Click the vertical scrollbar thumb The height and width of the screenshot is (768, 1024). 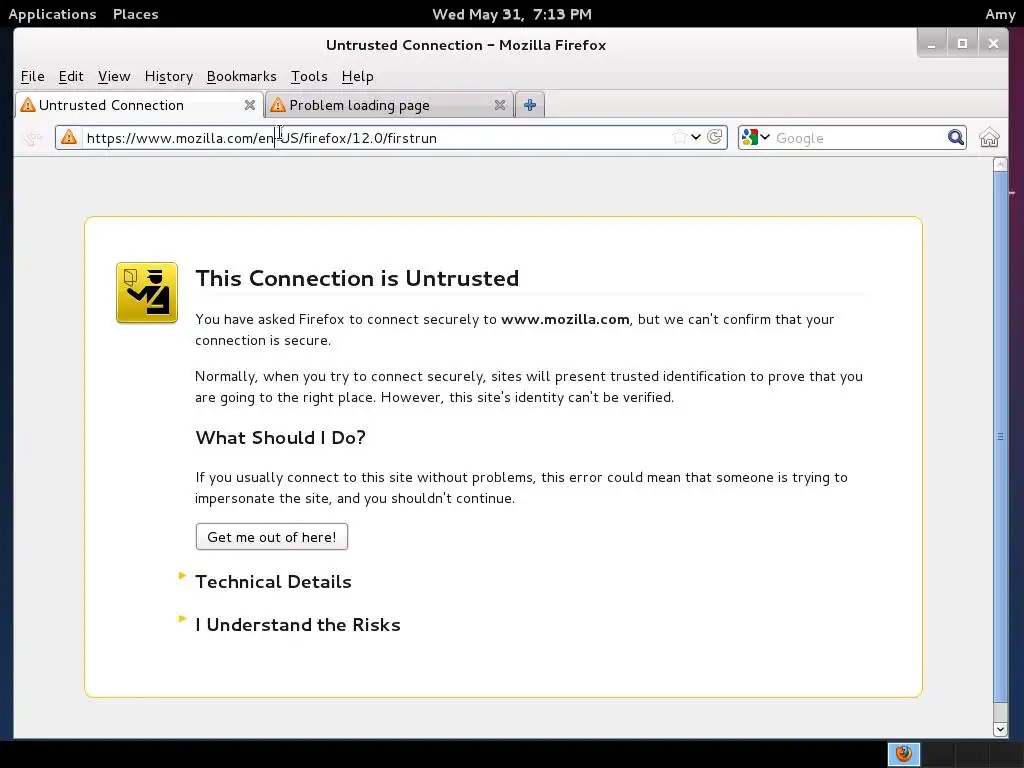[x=1000, y=436]
